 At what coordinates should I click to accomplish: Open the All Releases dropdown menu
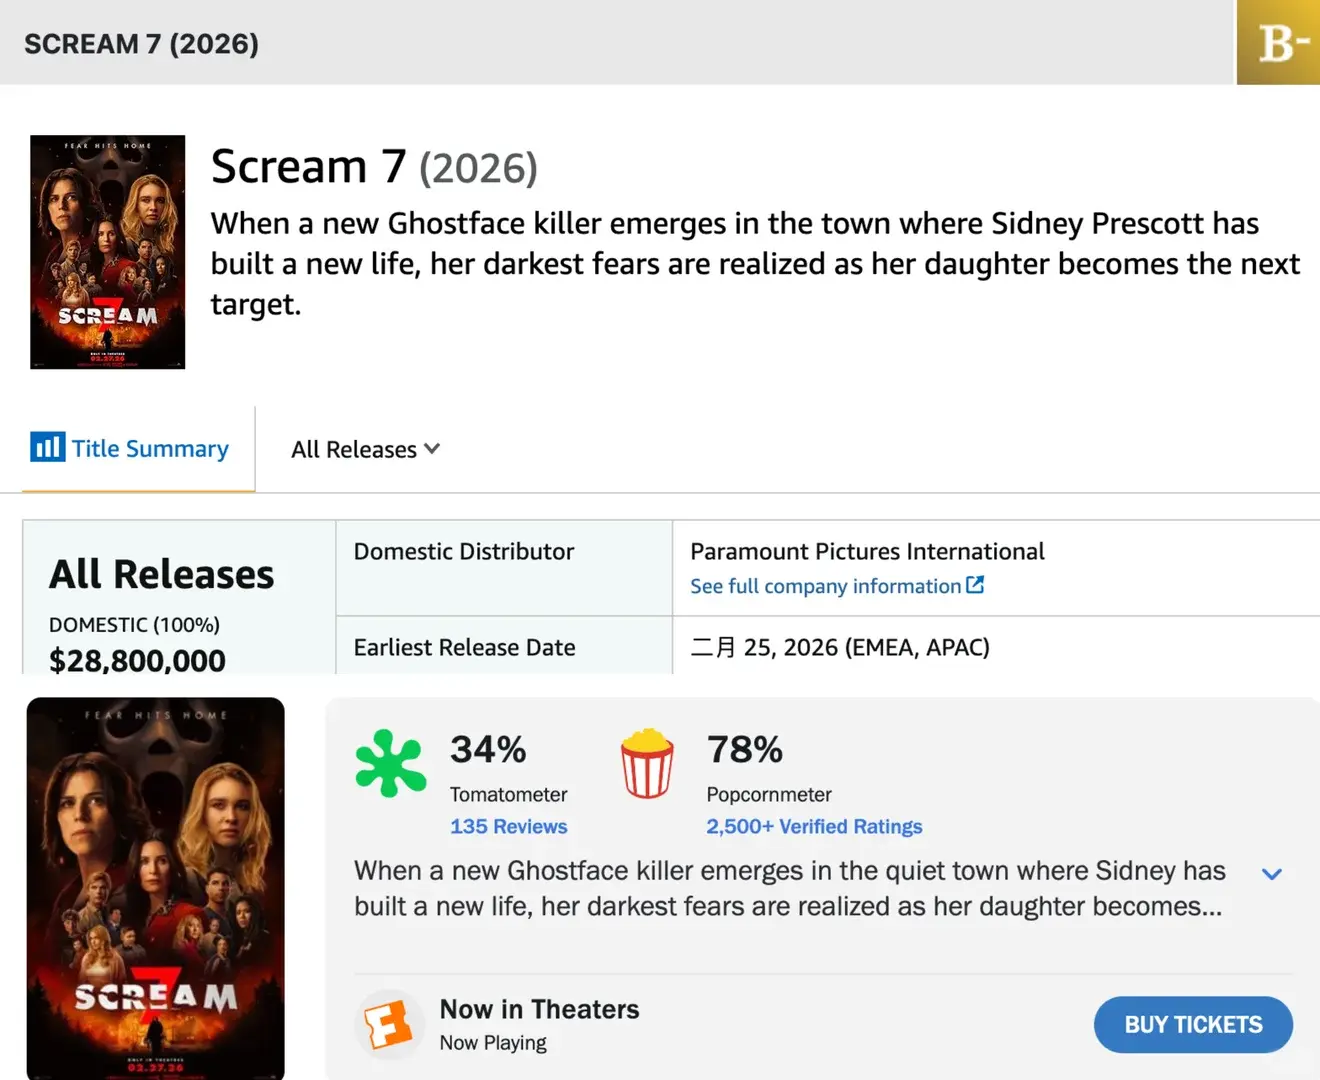click(365, 449)
